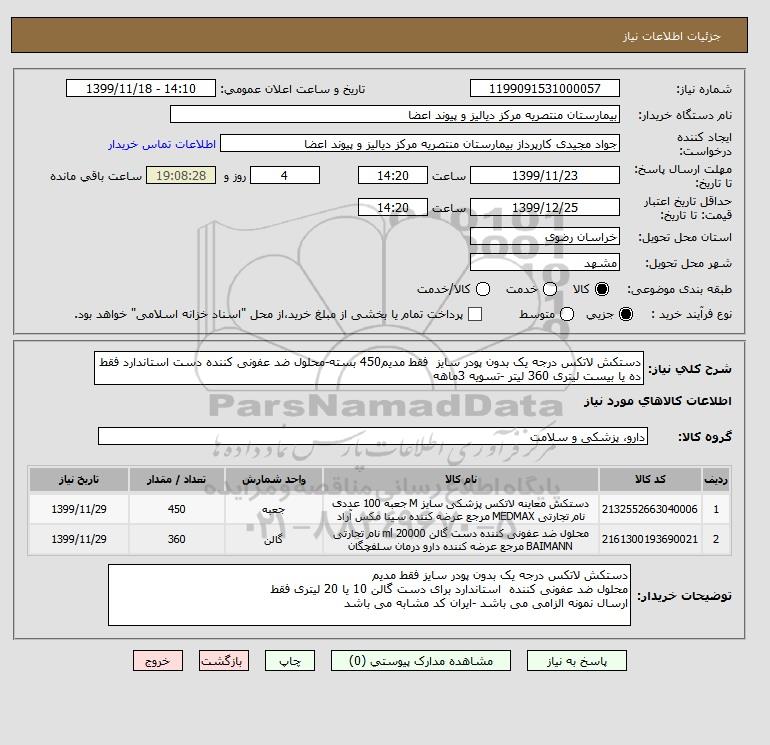The width and height of the screenshot is (770, 745).
Task: Click the ردیف column header
Action: click(715, 480)
